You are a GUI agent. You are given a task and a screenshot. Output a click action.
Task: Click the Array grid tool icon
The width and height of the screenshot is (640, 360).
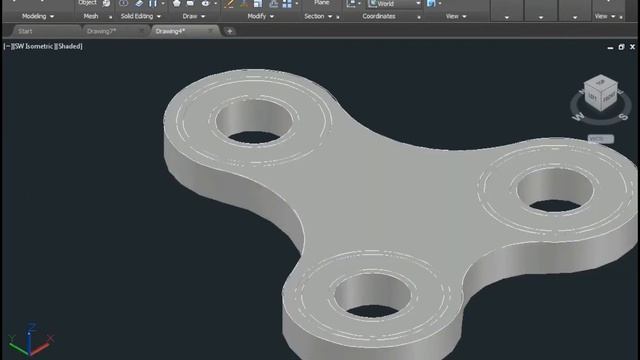click(287, 4)
